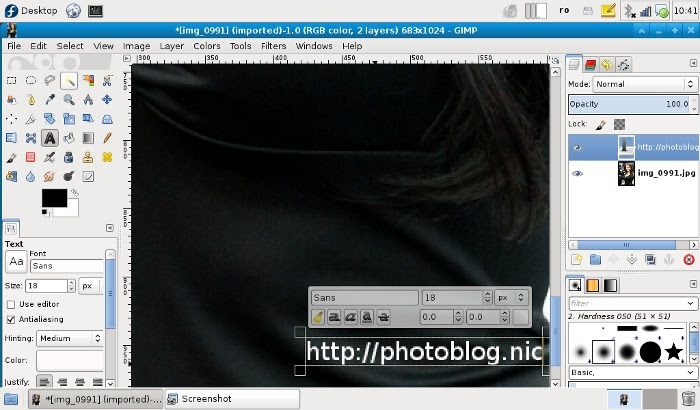Image resolution: width=700 pixels, height=410 pixels.
Task: Select the Rotate tool
Action: point(50,119)
